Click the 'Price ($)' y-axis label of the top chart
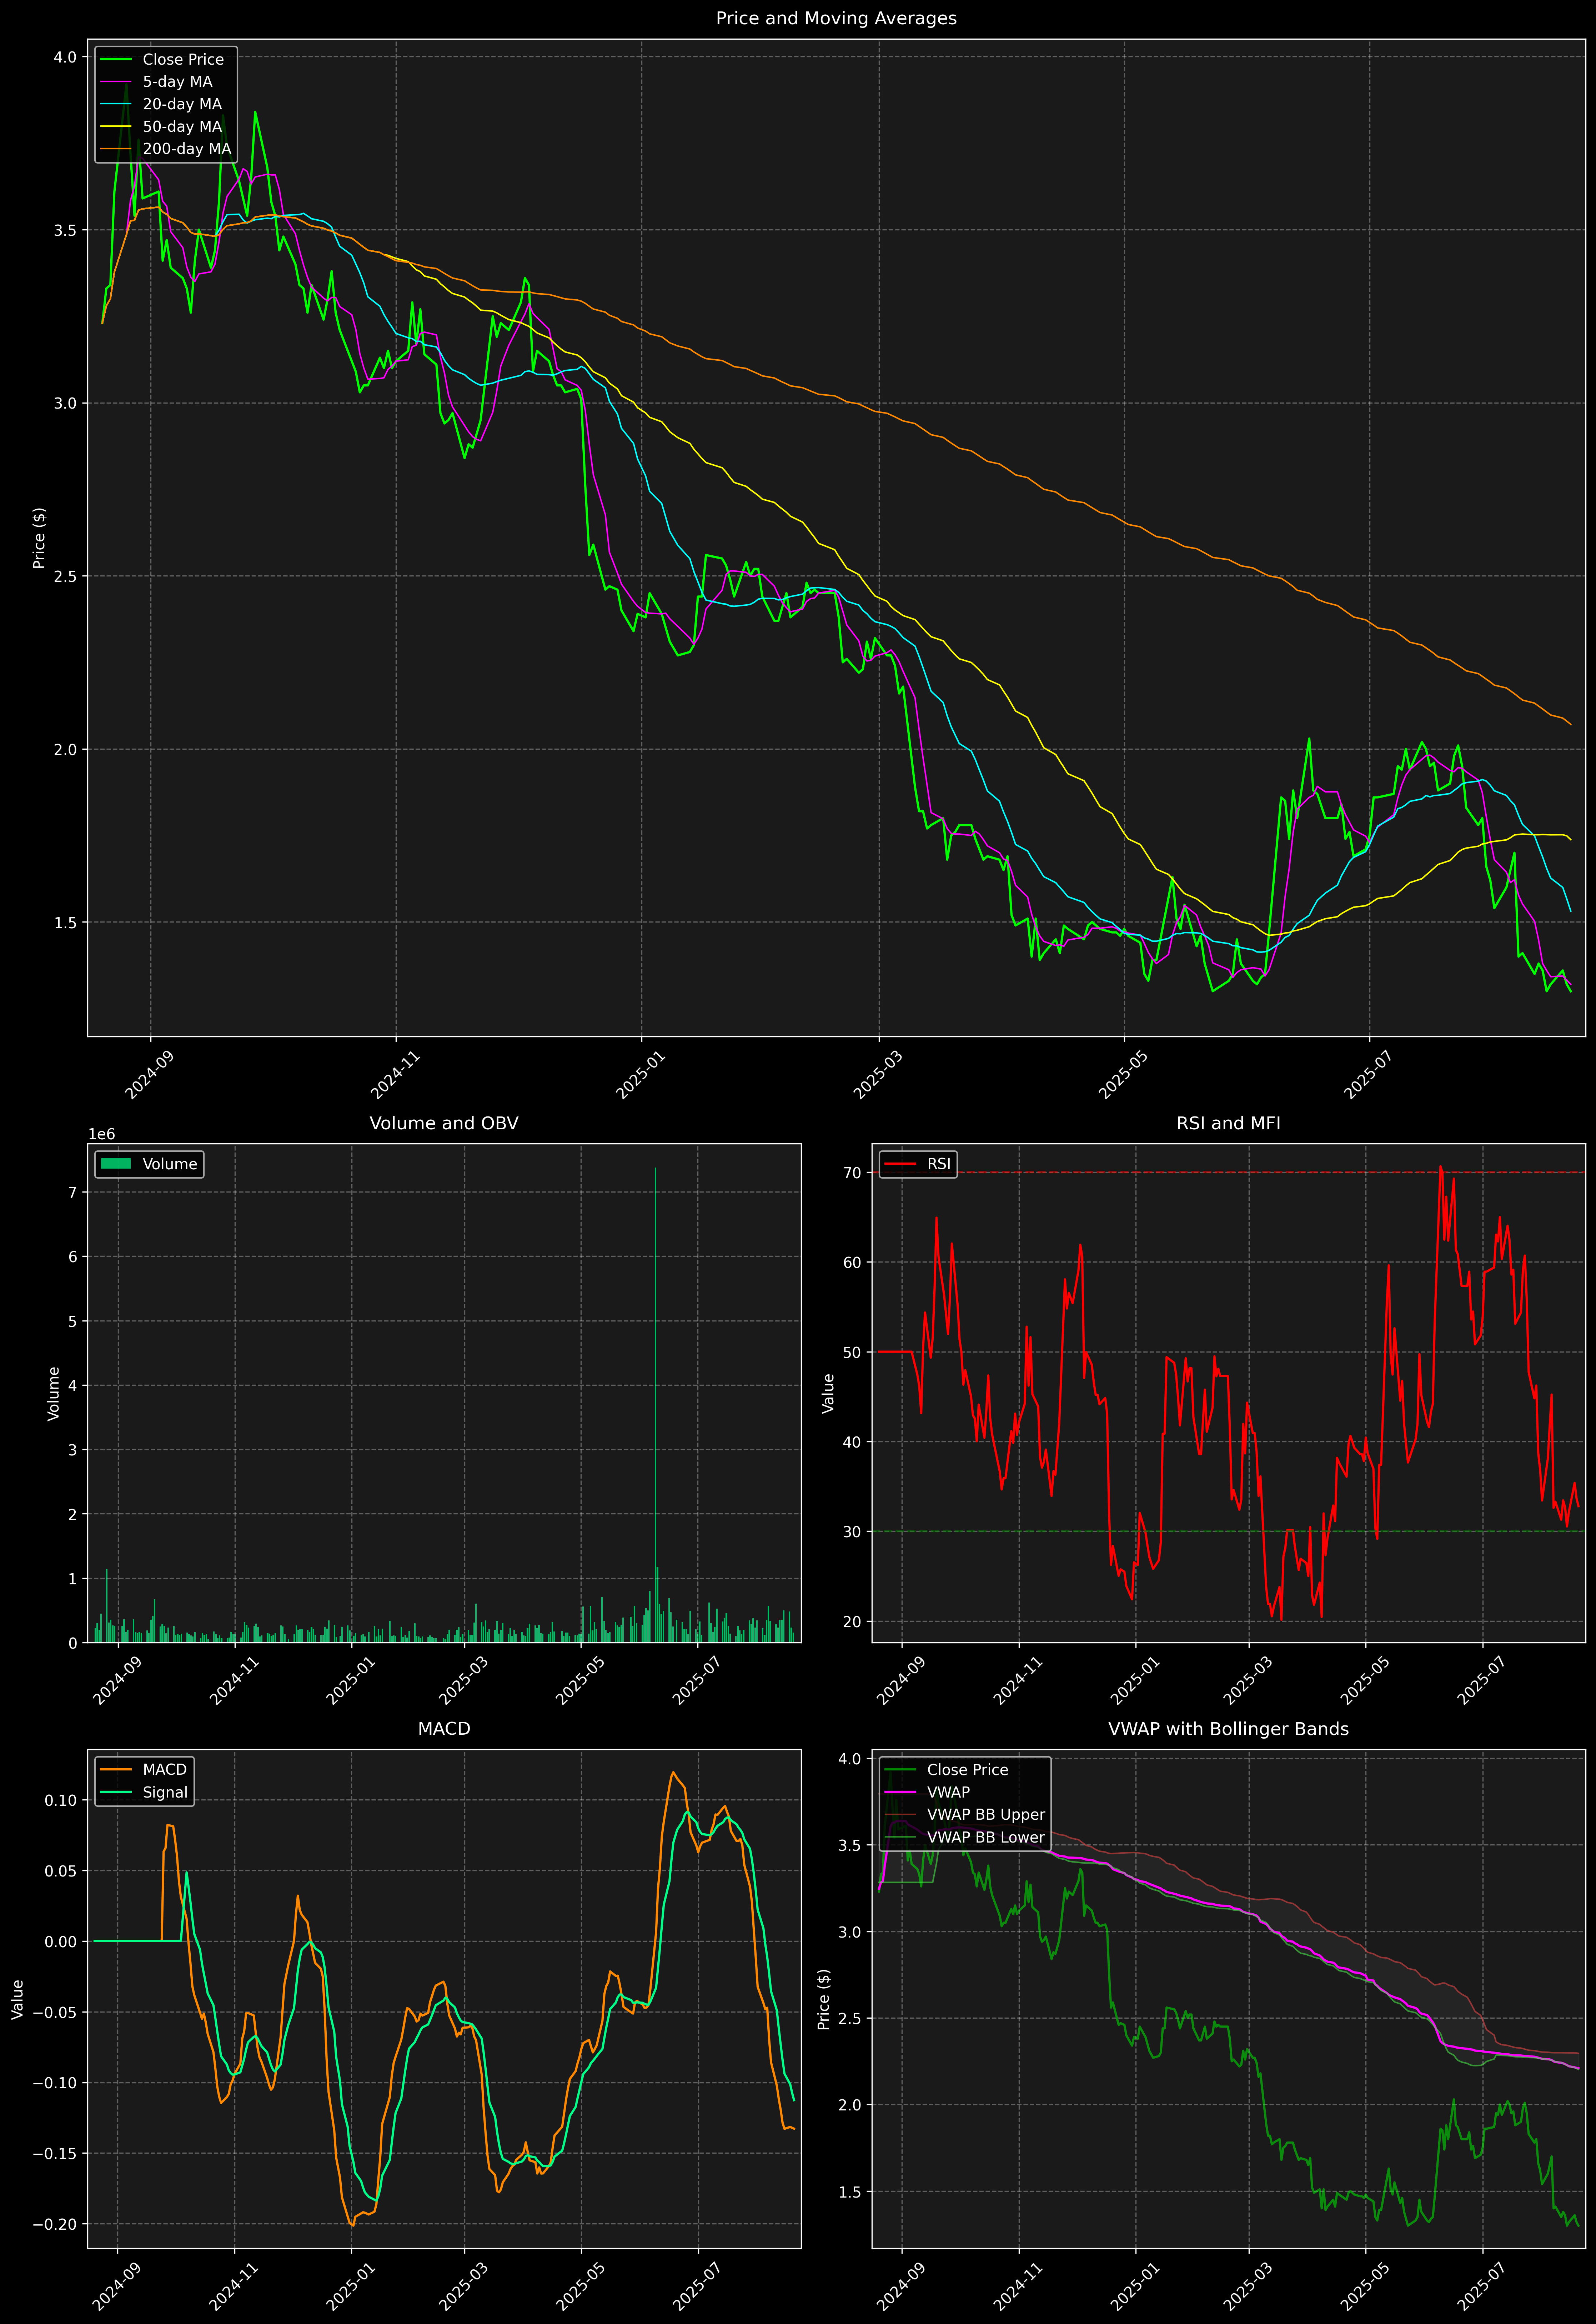 click(x=39, y=538)
